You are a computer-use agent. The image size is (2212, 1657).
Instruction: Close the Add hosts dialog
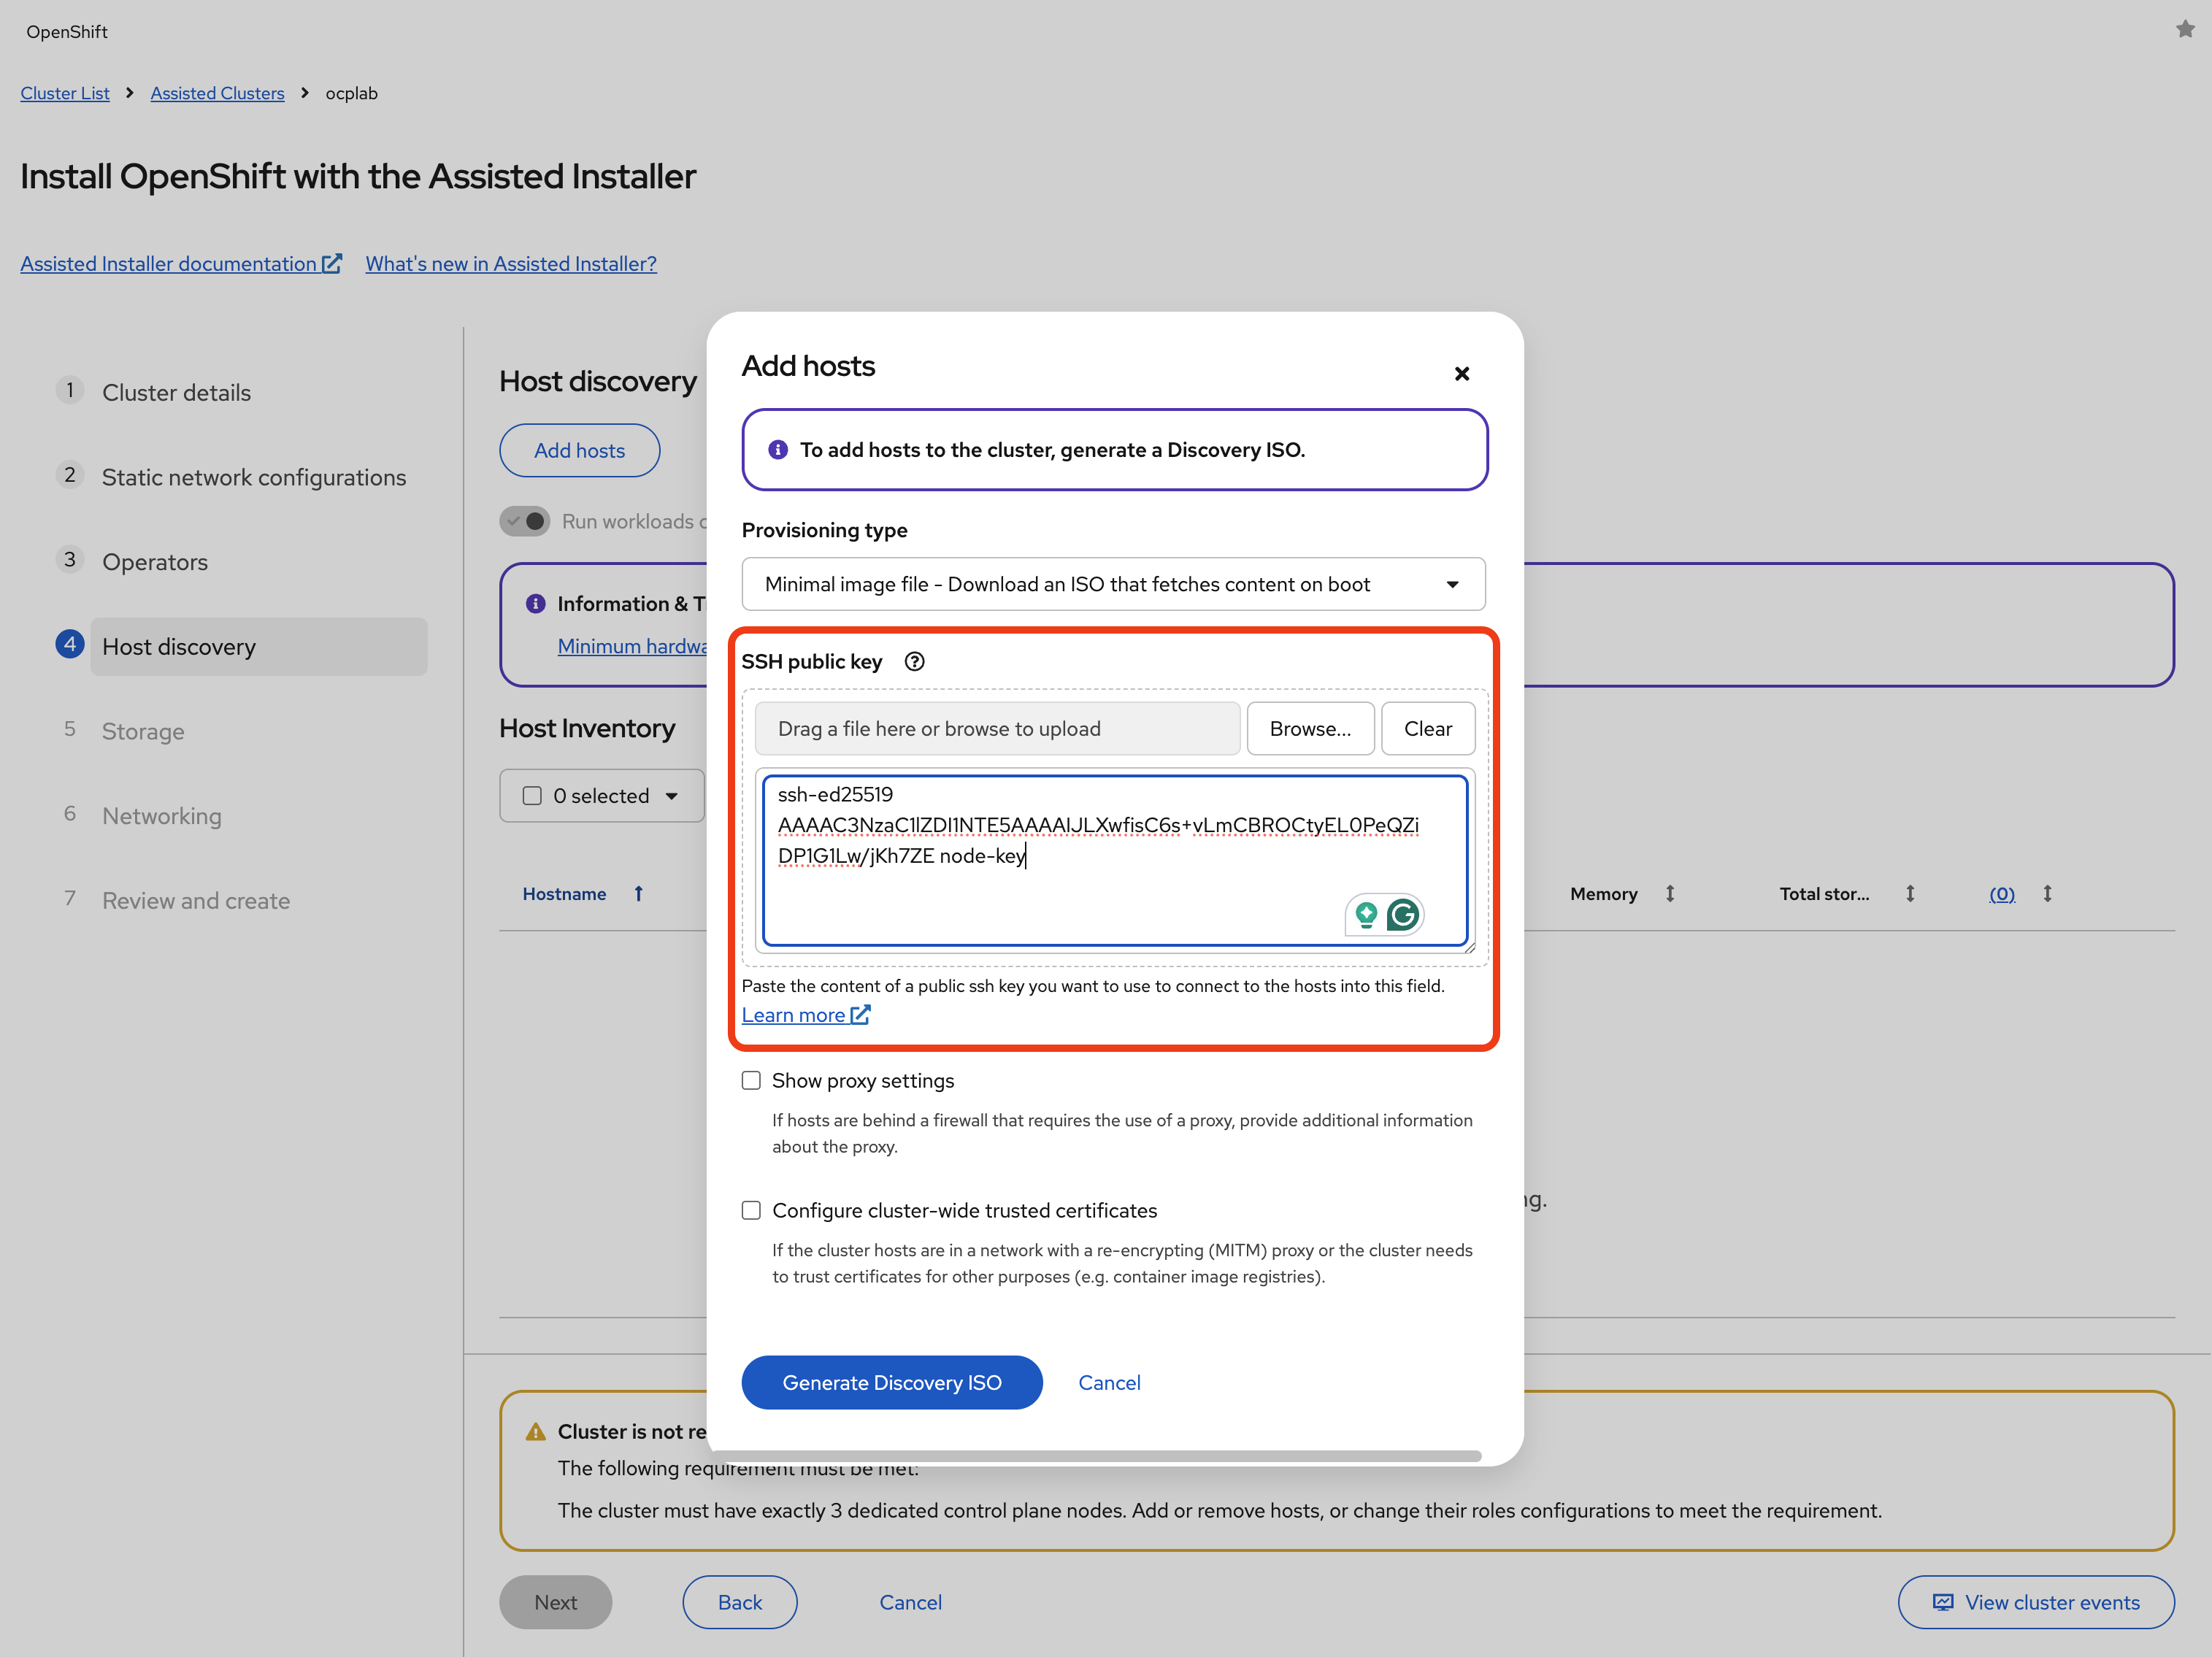(1461, 373)
